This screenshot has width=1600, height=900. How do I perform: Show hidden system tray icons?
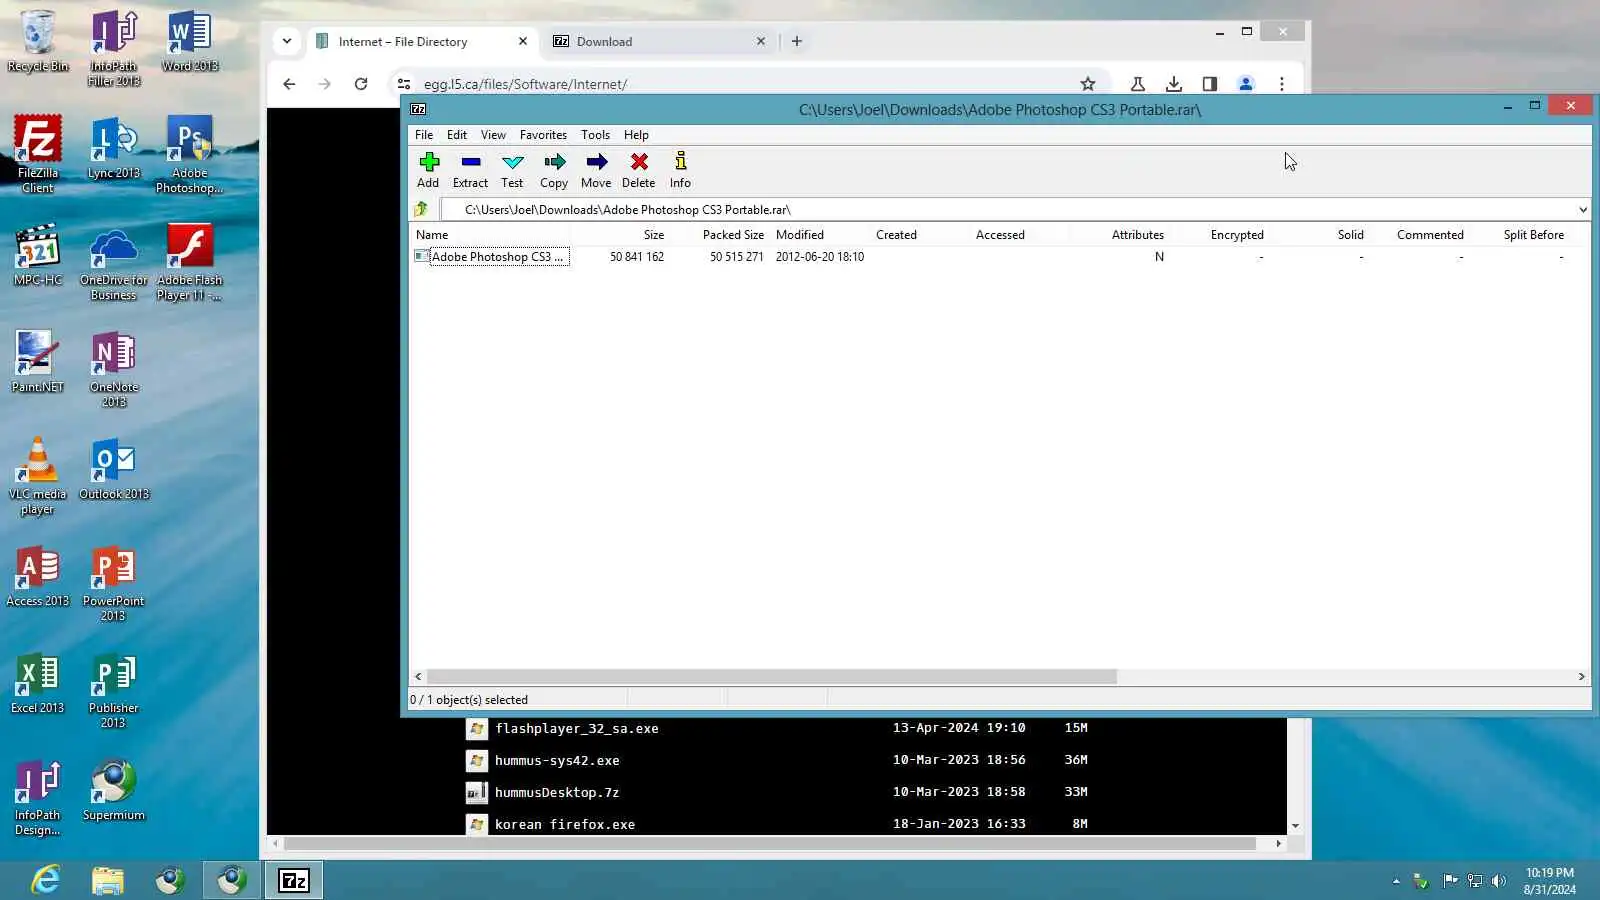(x=1396, y=881)
